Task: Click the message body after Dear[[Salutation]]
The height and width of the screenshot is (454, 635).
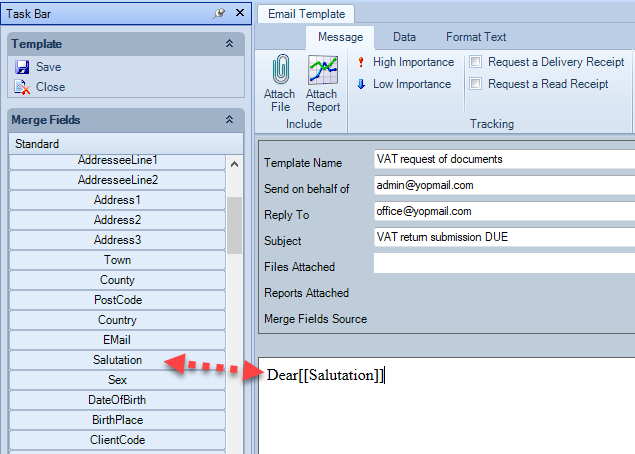Action: tap(386, 375)
